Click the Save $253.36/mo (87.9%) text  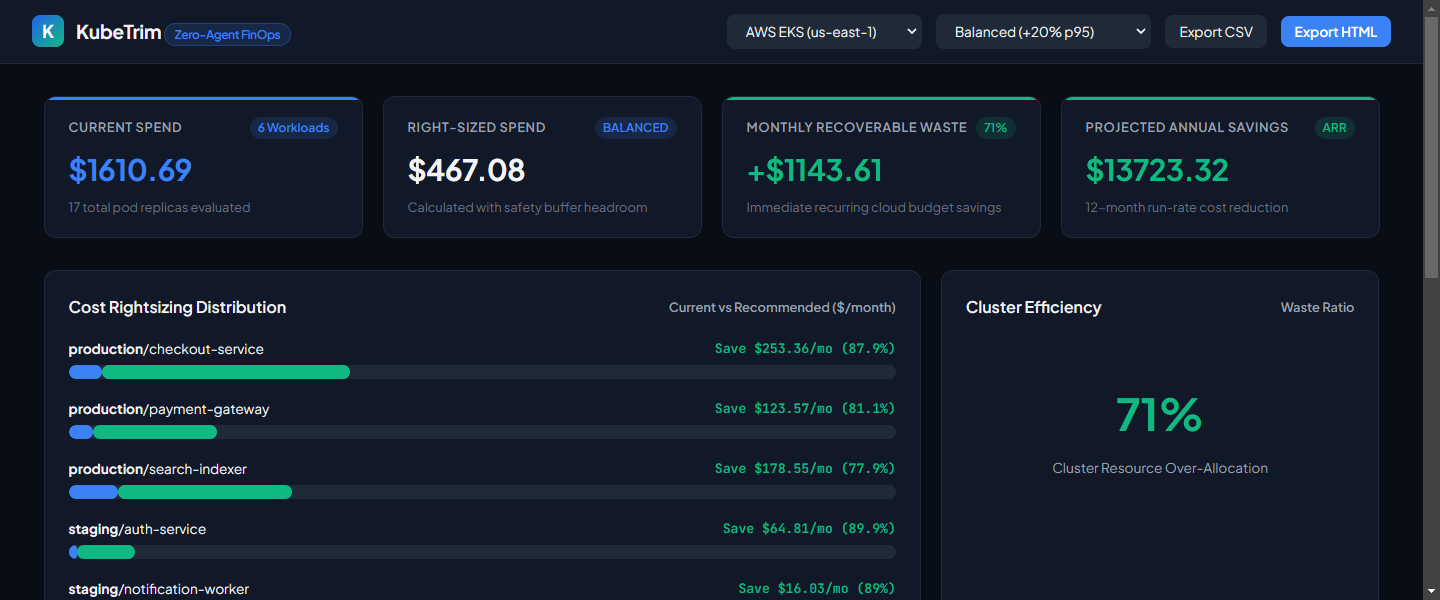pos(805,349)
